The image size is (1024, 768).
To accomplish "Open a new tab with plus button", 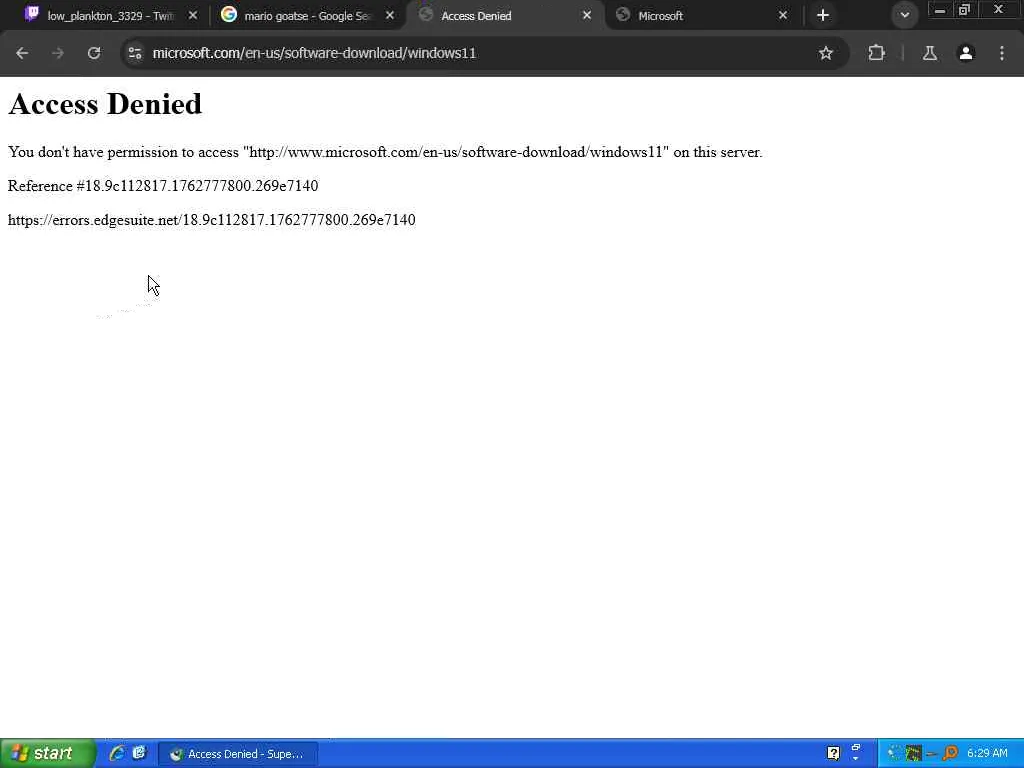I will coord(823,15).
